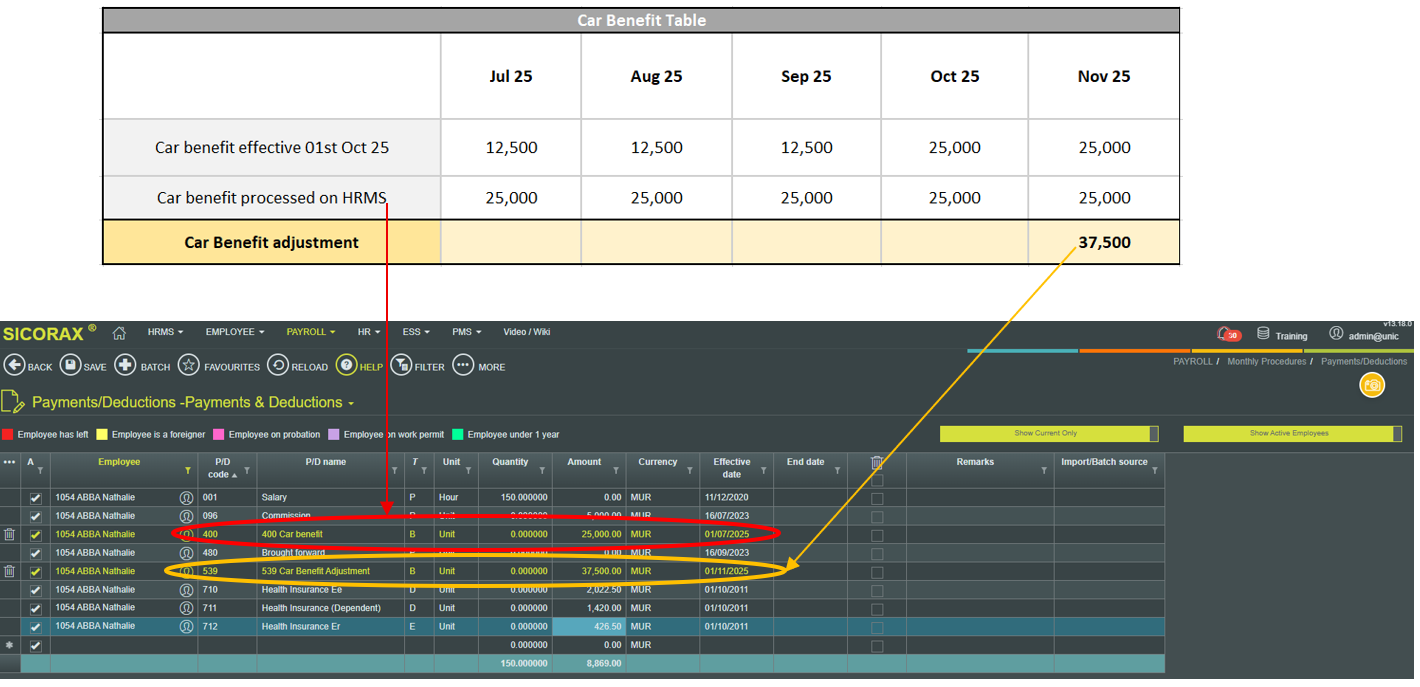Open the EMPLOYEE menu

234,332
